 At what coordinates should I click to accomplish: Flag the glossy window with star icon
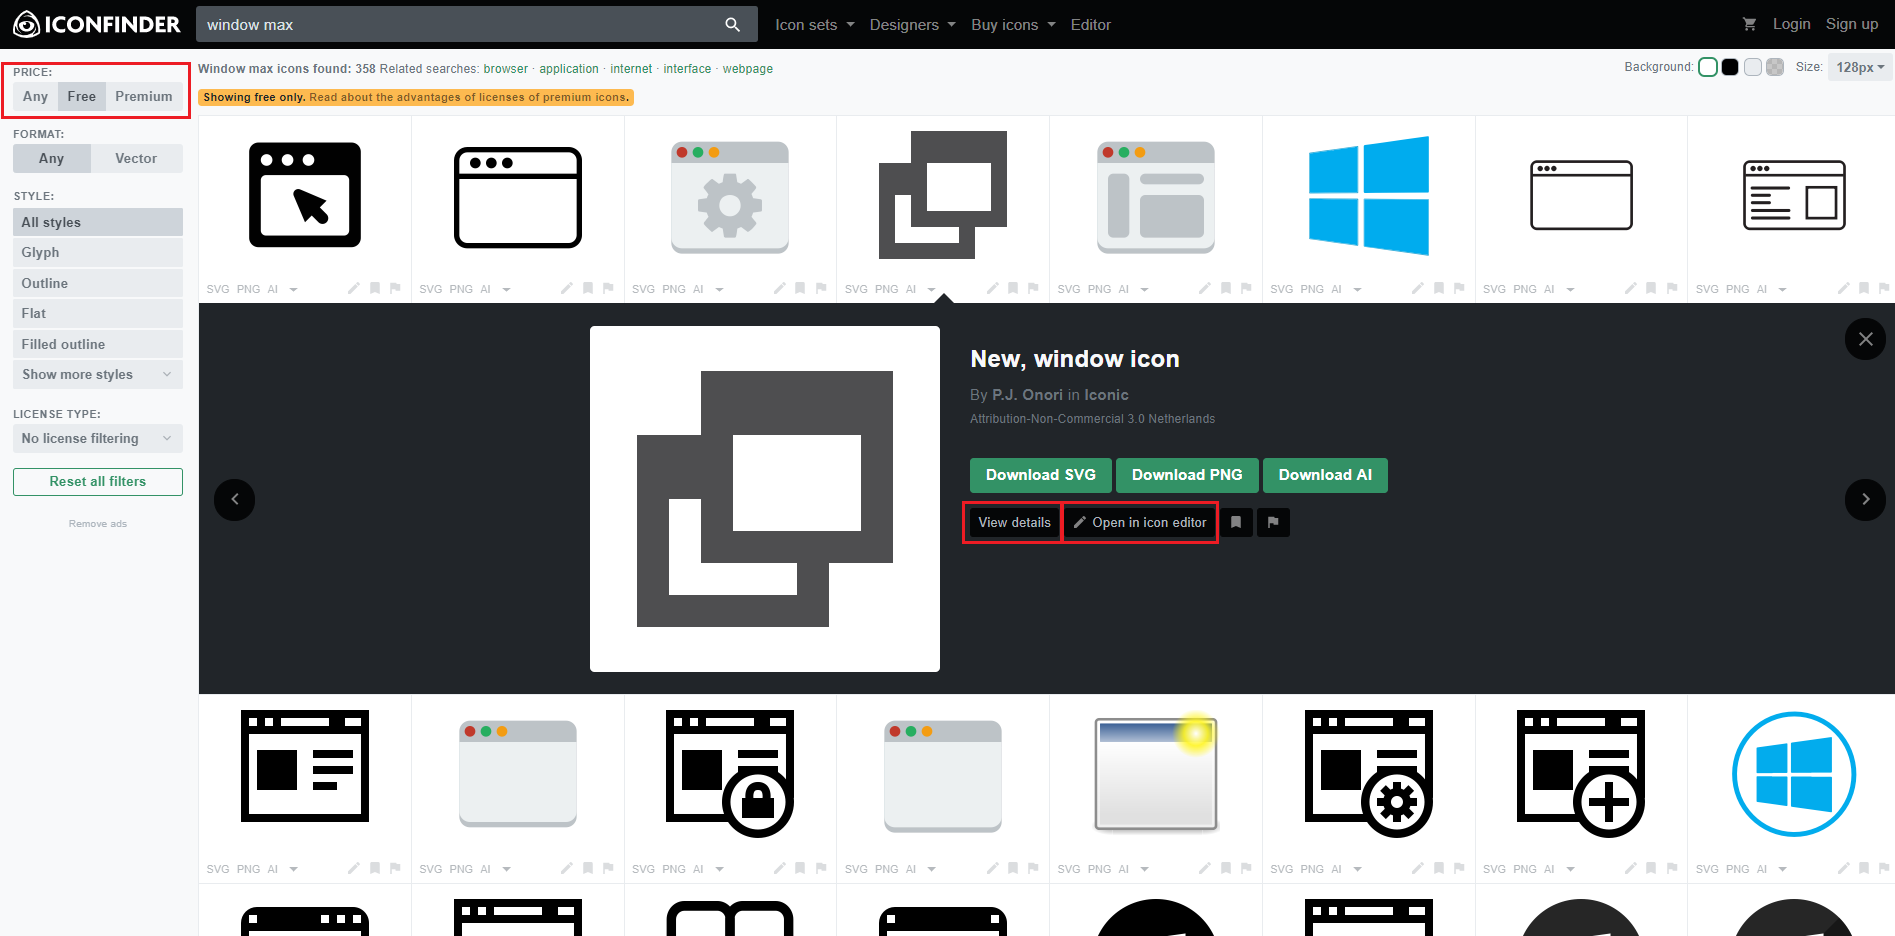tap(1246, 868)
